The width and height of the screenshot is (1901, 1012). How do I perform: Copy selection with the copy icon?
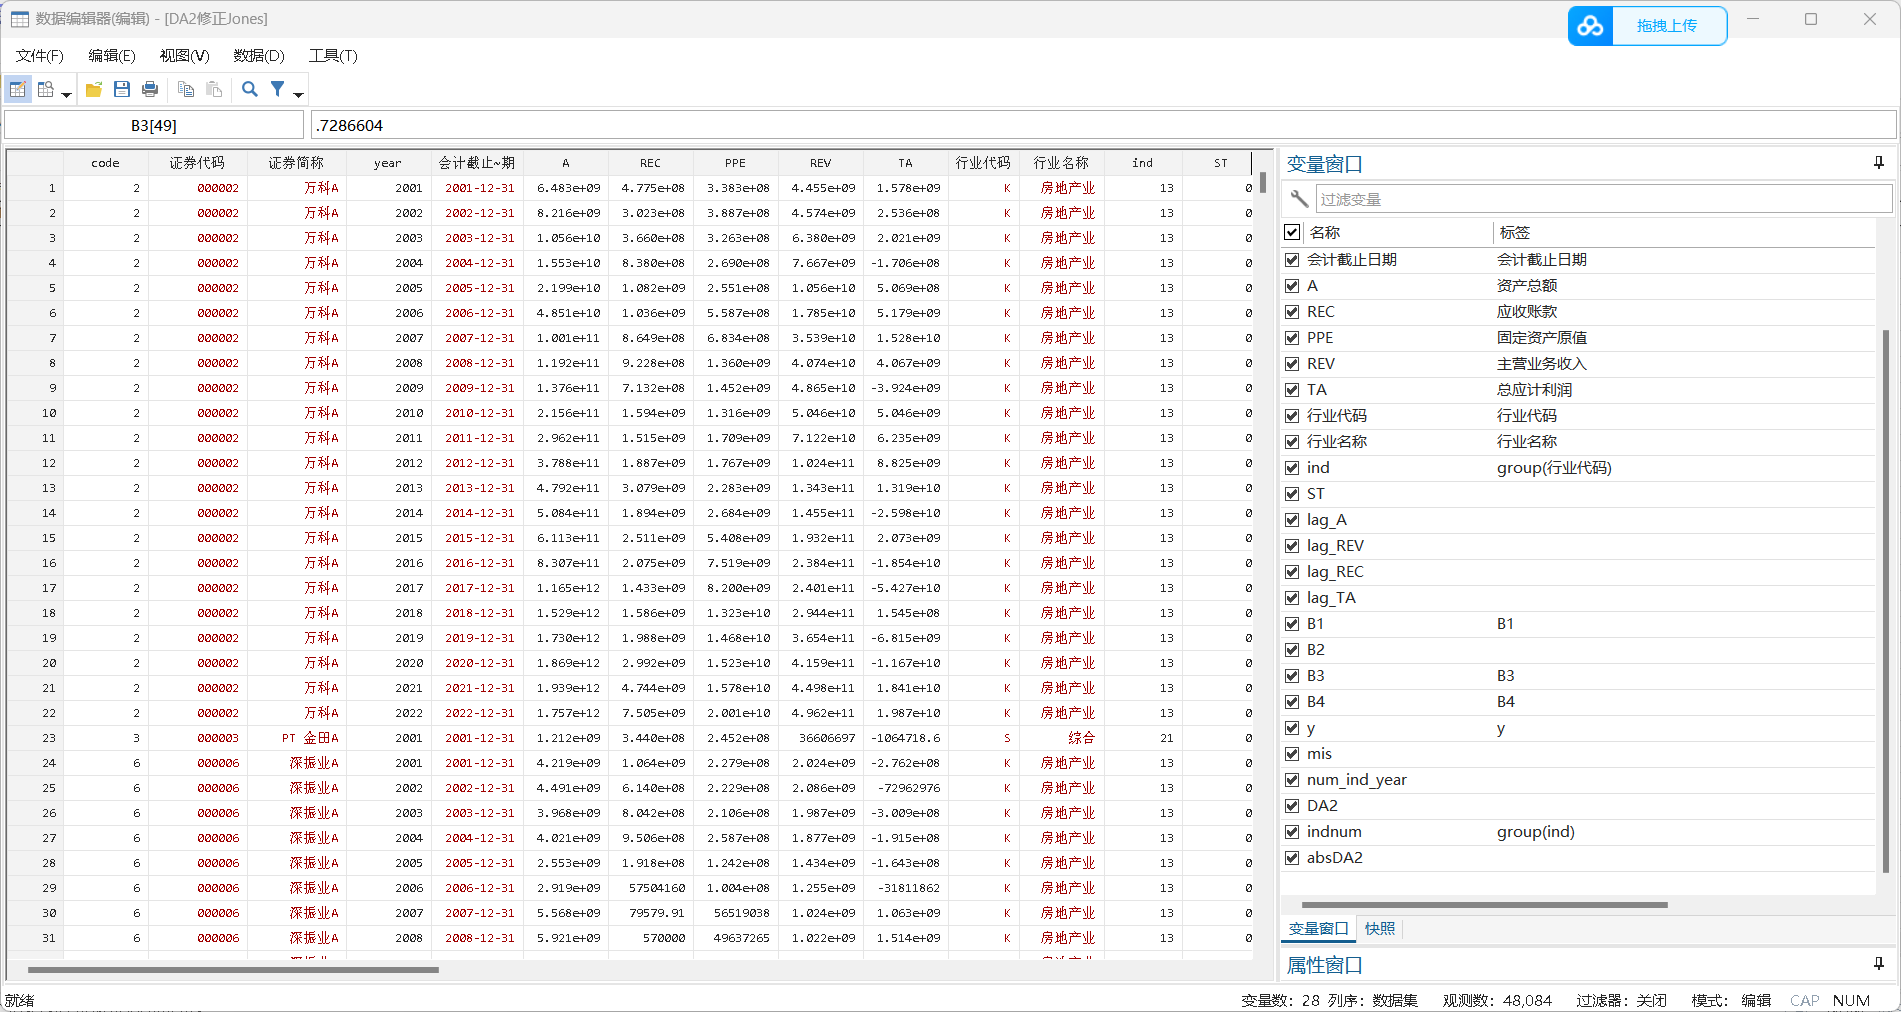coord(186,90)
